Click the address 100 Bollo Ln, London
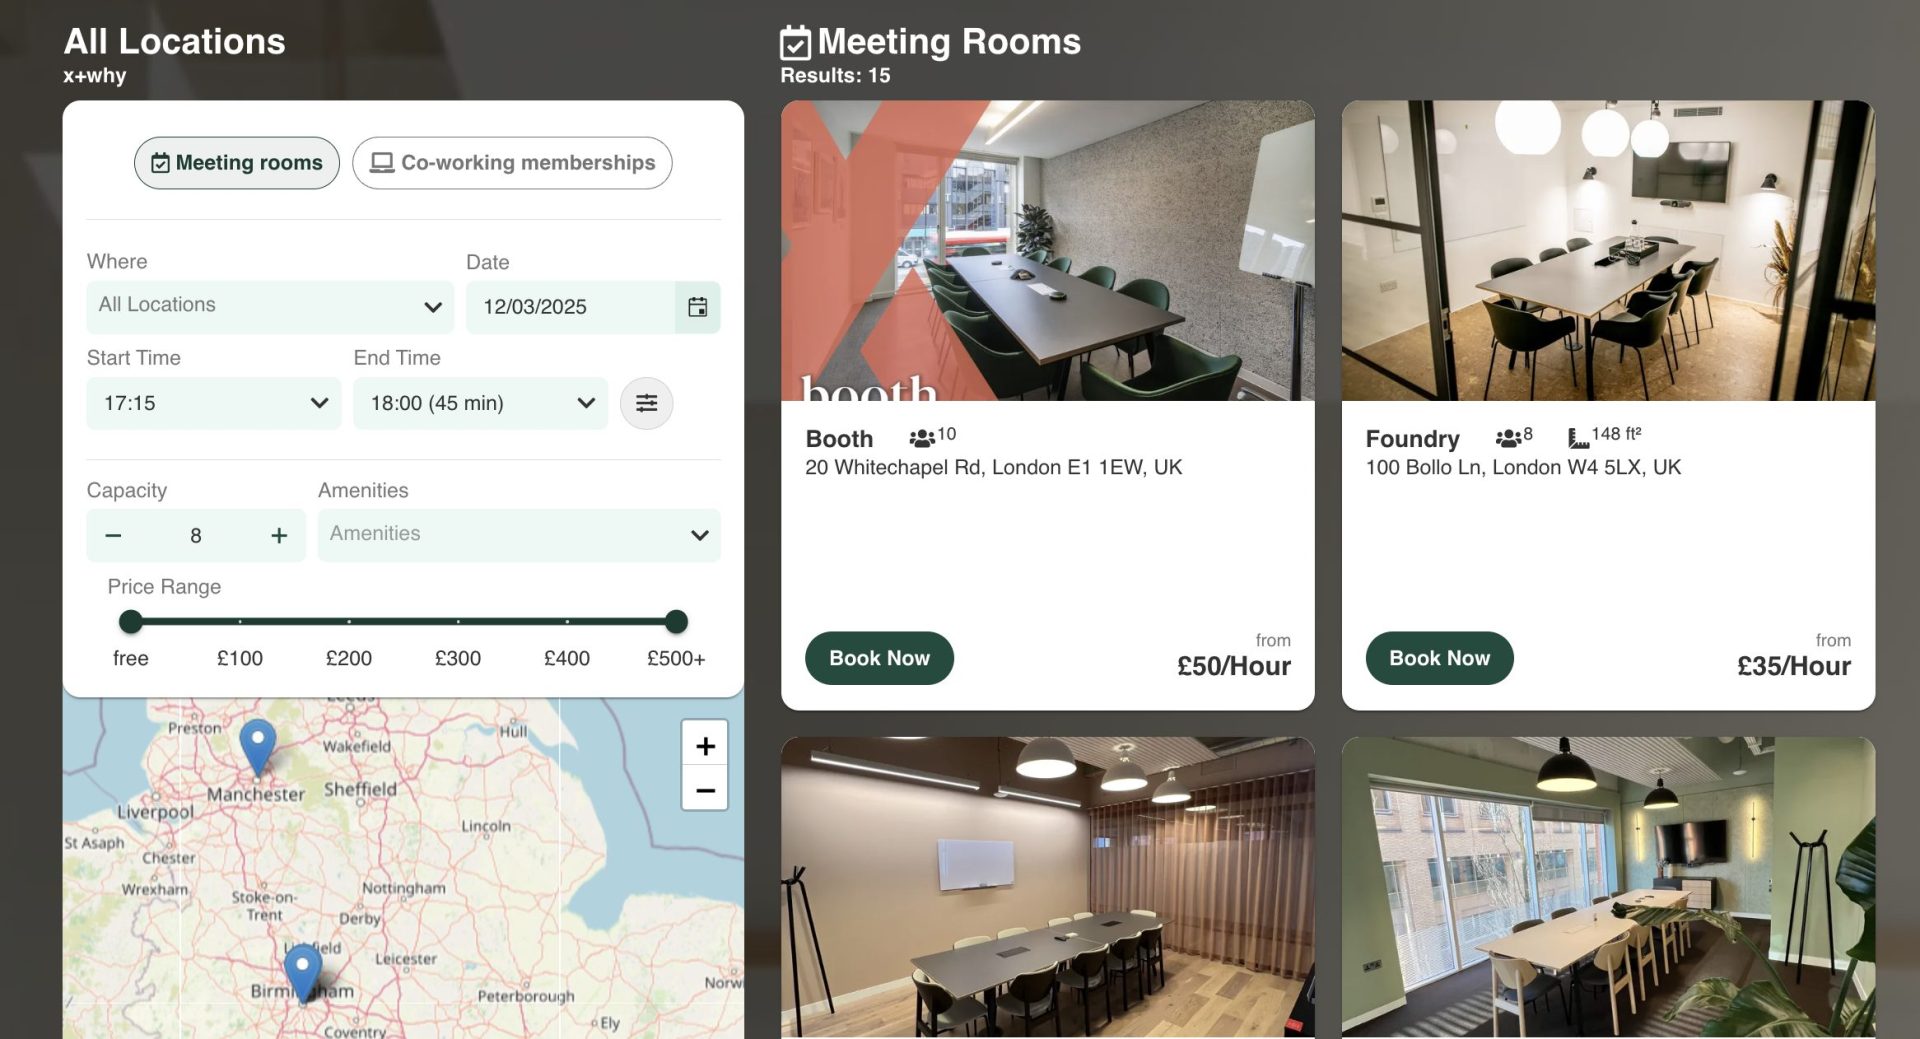This screenshot has height=1039, width=1920. [1524, 467]
